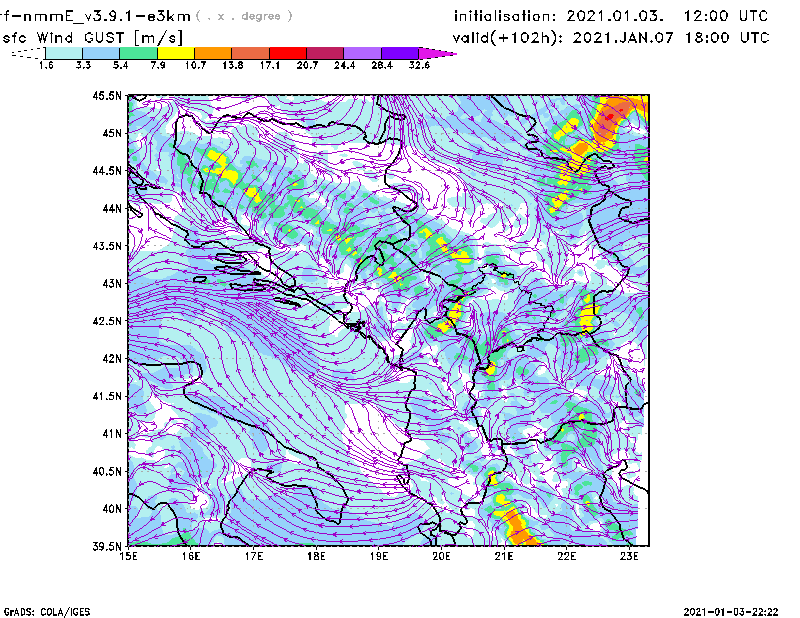The width and height of the screenshot is (800, 618).
Task: Click the crimson 20.7–24.4 legend swatch
Action: (325, 53)
